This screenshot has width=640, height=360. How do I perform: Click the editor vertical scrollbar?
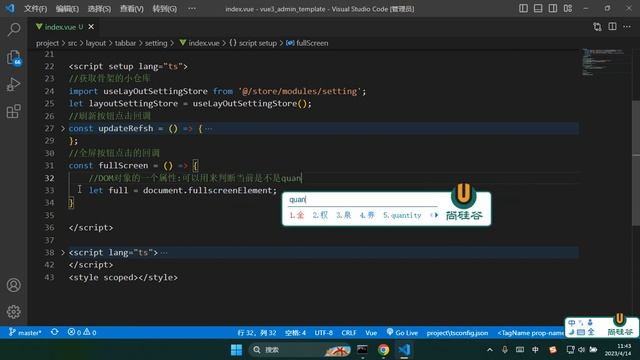pos(636,163)
